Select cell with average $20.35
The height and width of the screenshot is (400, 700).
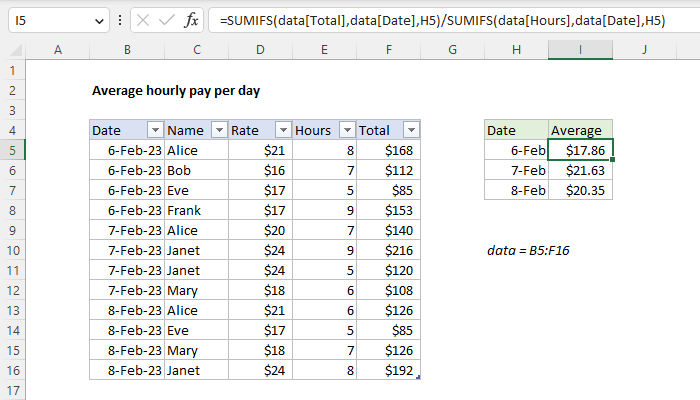pyautogui.click(x=580, y=191)
